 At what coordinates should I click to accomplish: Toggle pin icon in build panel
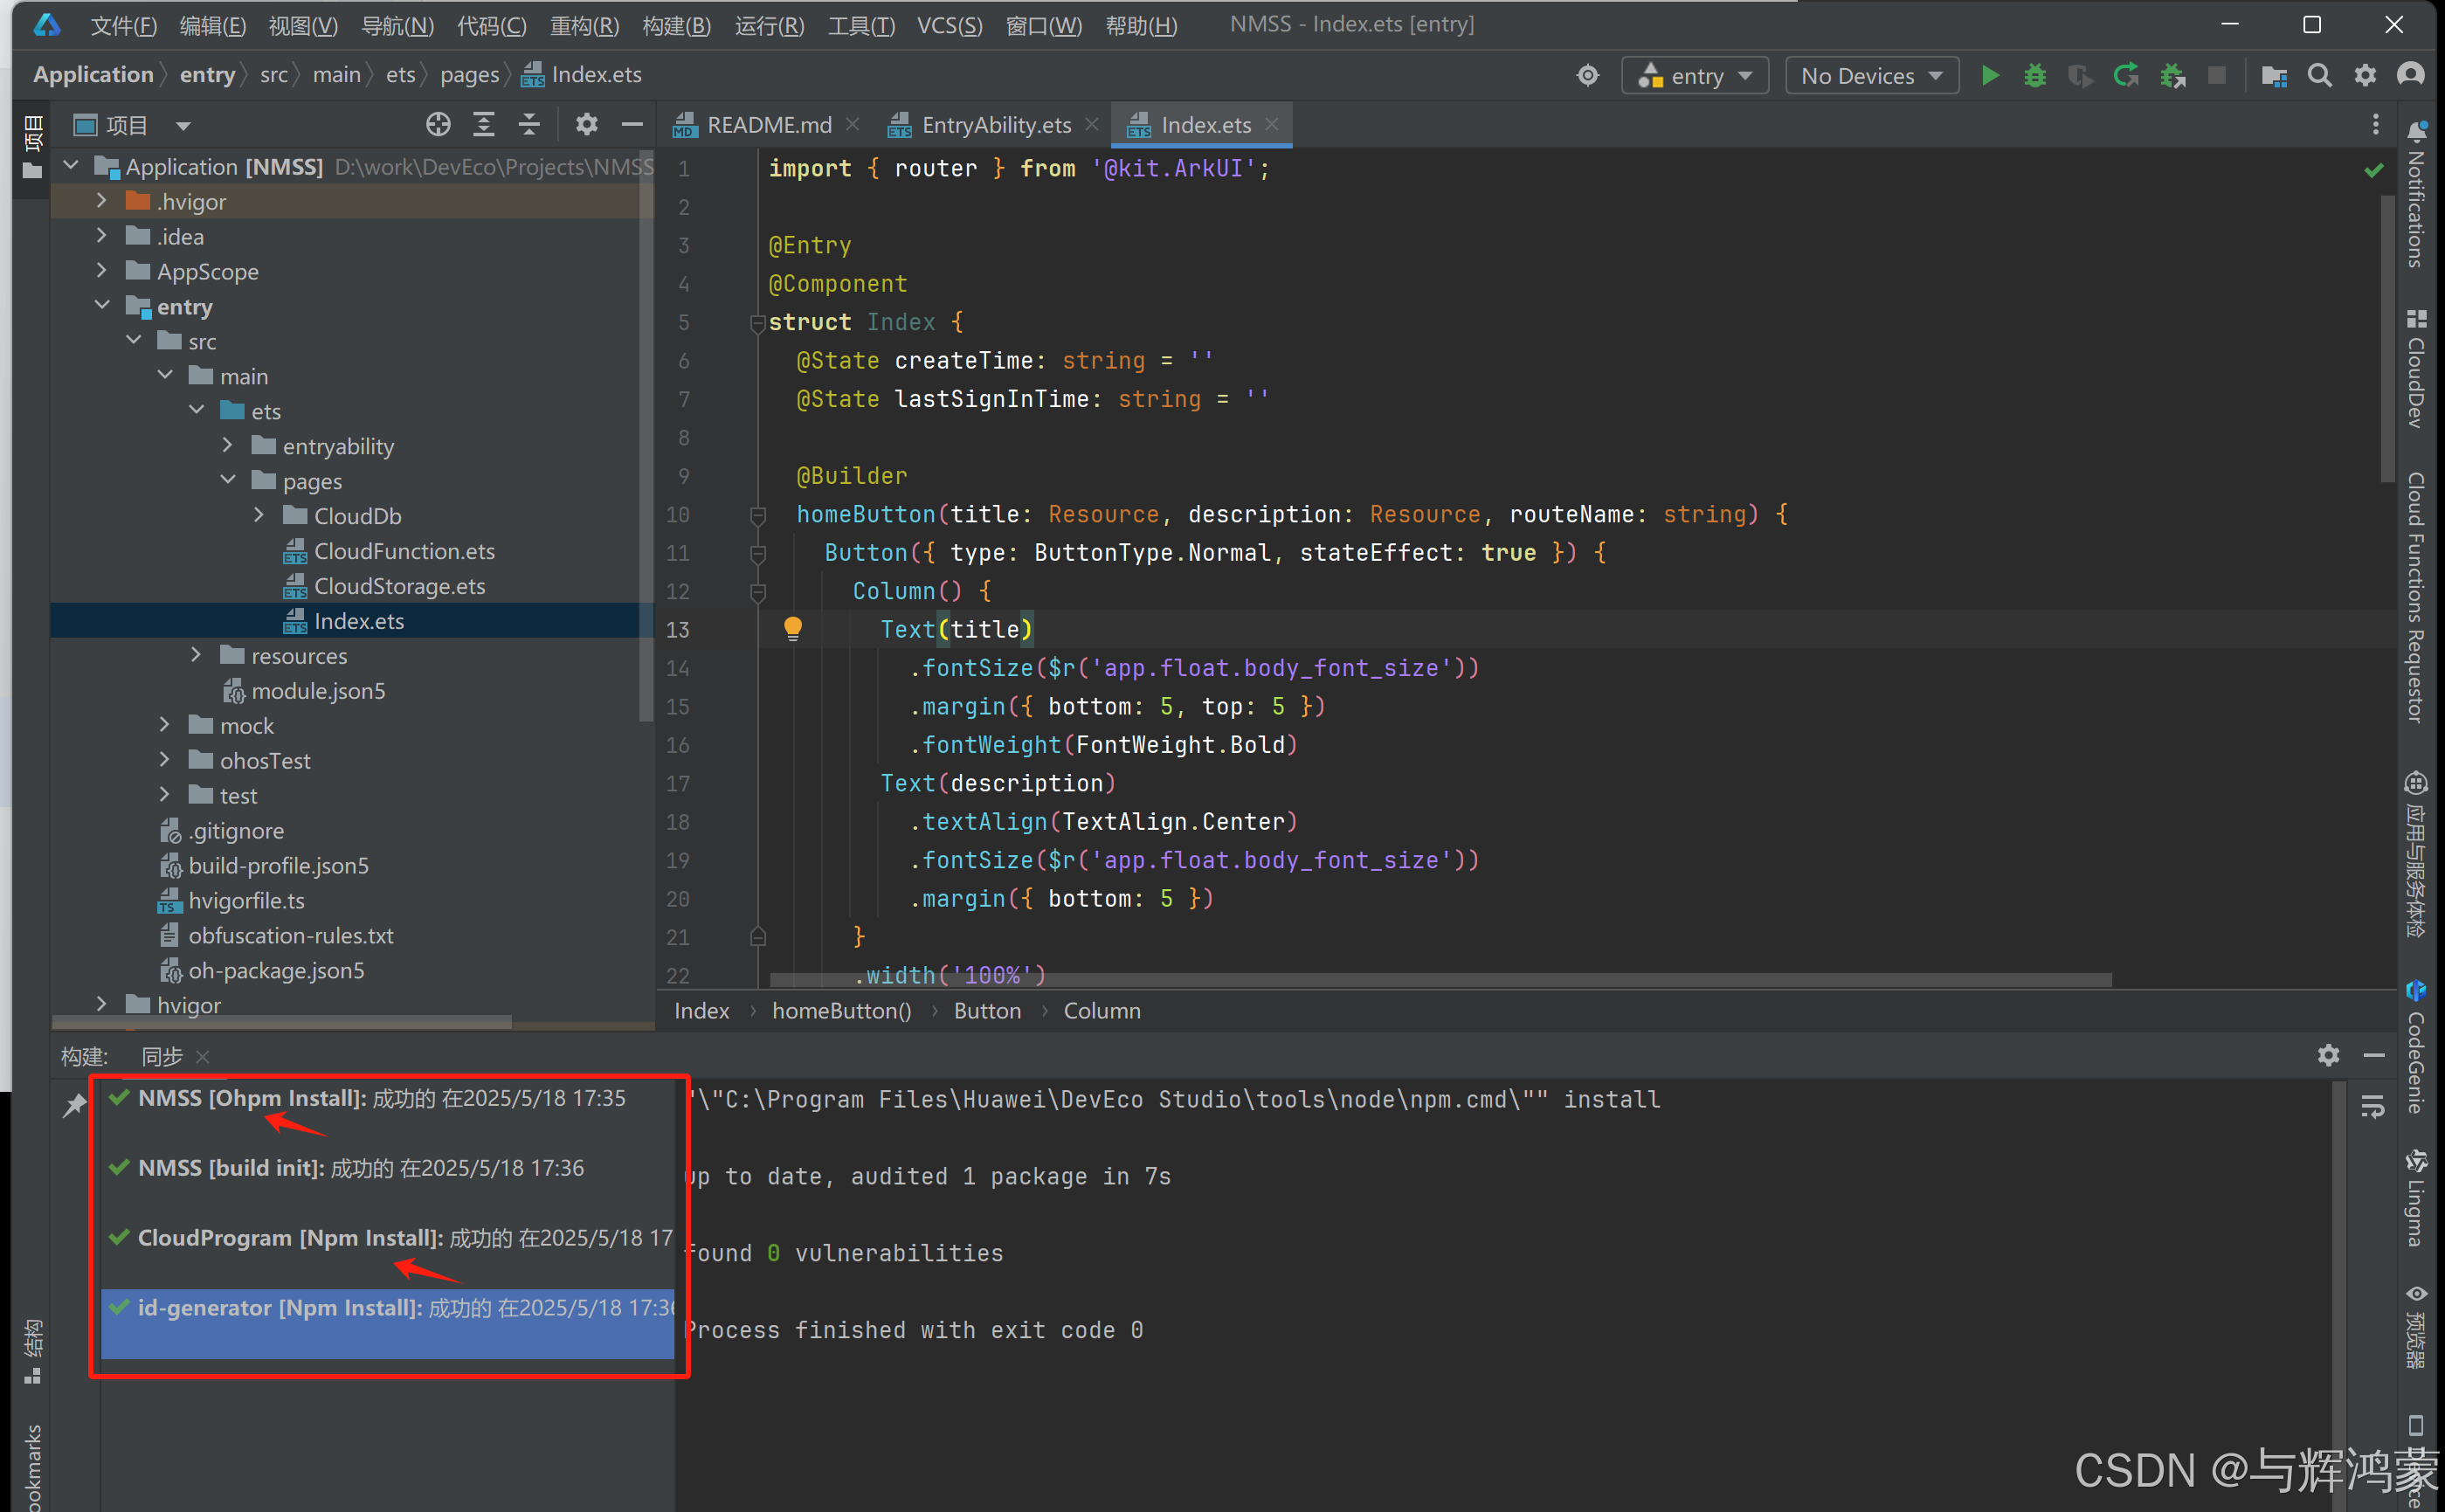coord(75,1104)
